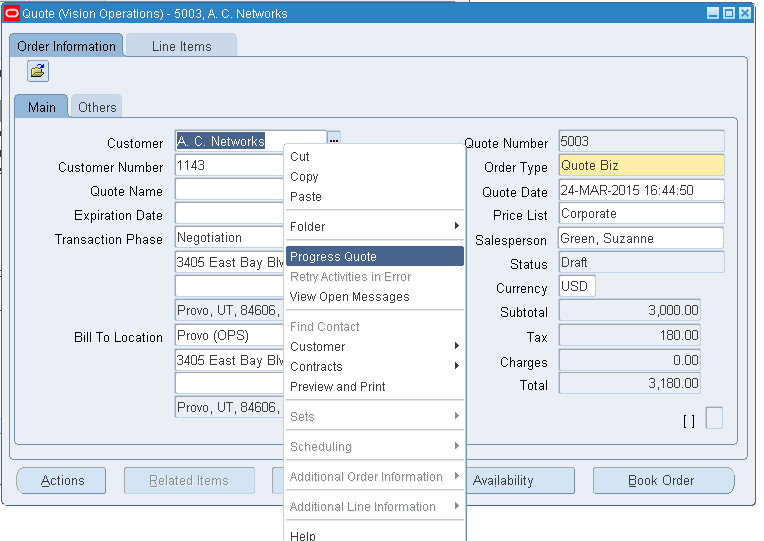Focus the Customer Number field
Viewport: 764px width, 541px height.
[x=228, y=166]
